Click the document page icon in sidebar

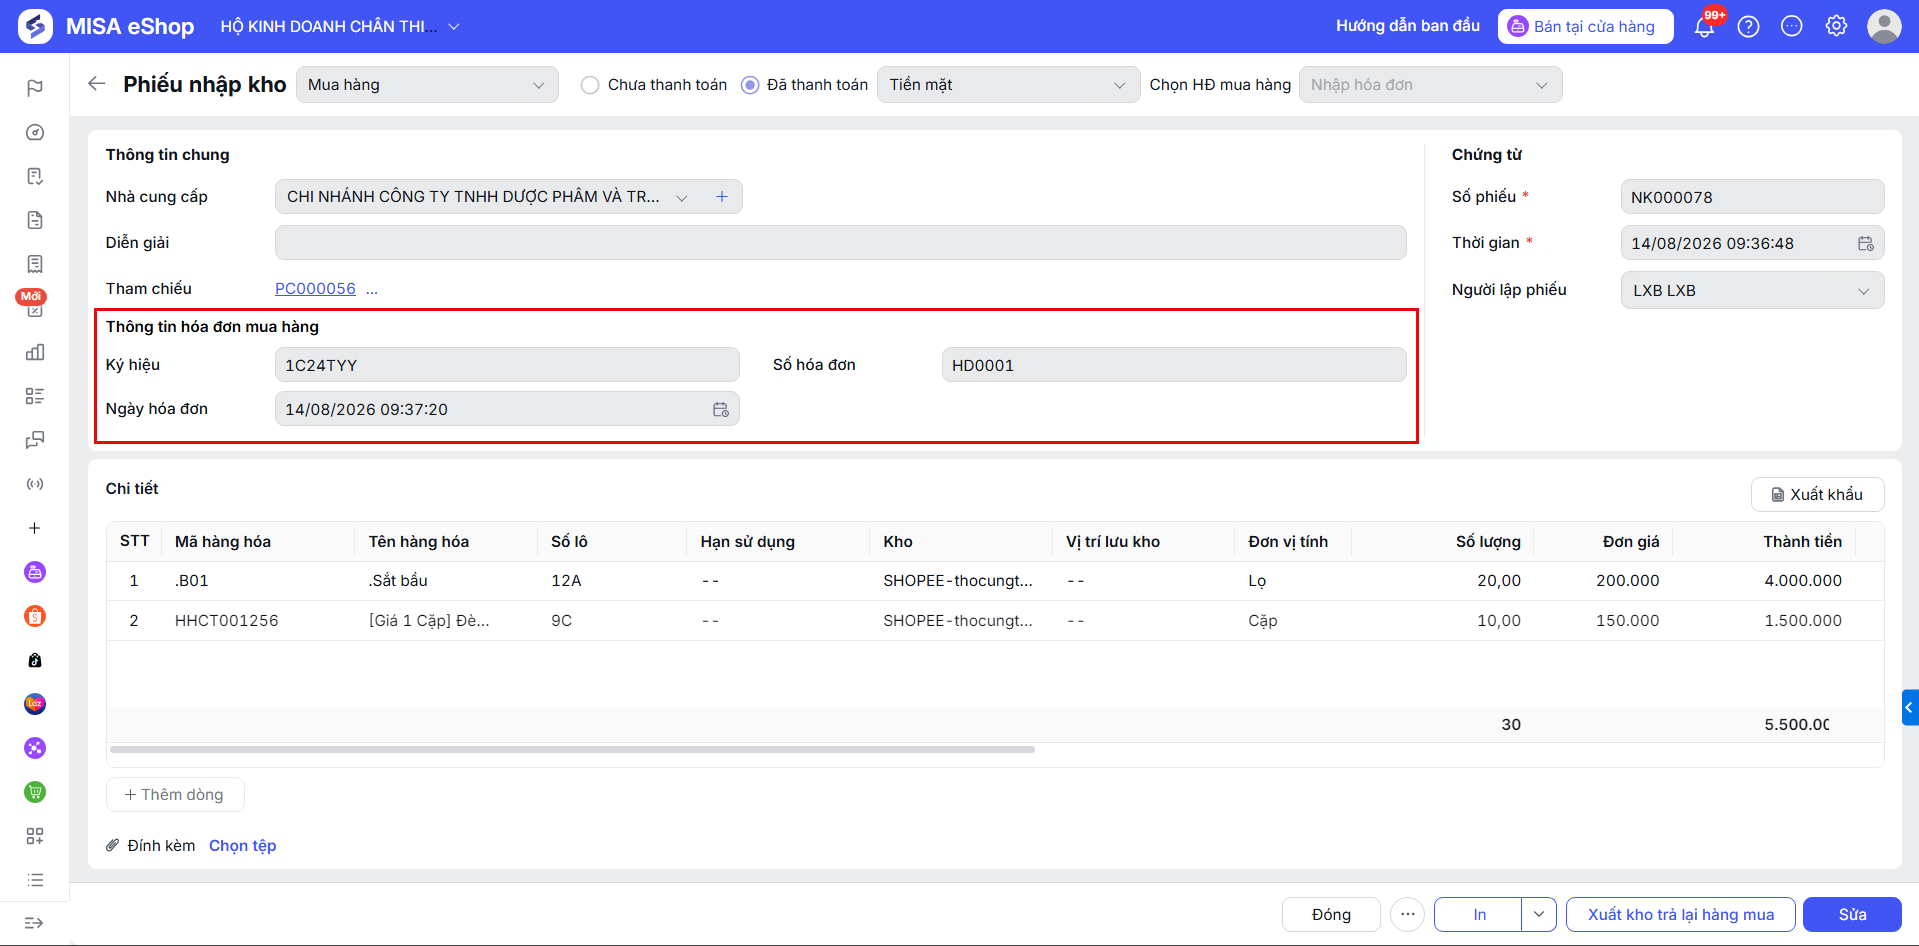pos(35,220)
